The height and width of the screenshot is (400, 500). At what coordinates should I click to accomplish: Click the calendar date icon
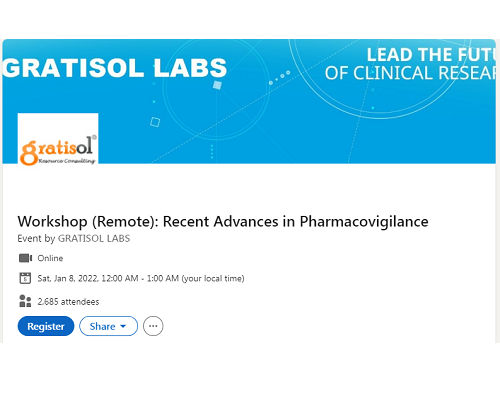pyautogui.click(x=25, y=278)
